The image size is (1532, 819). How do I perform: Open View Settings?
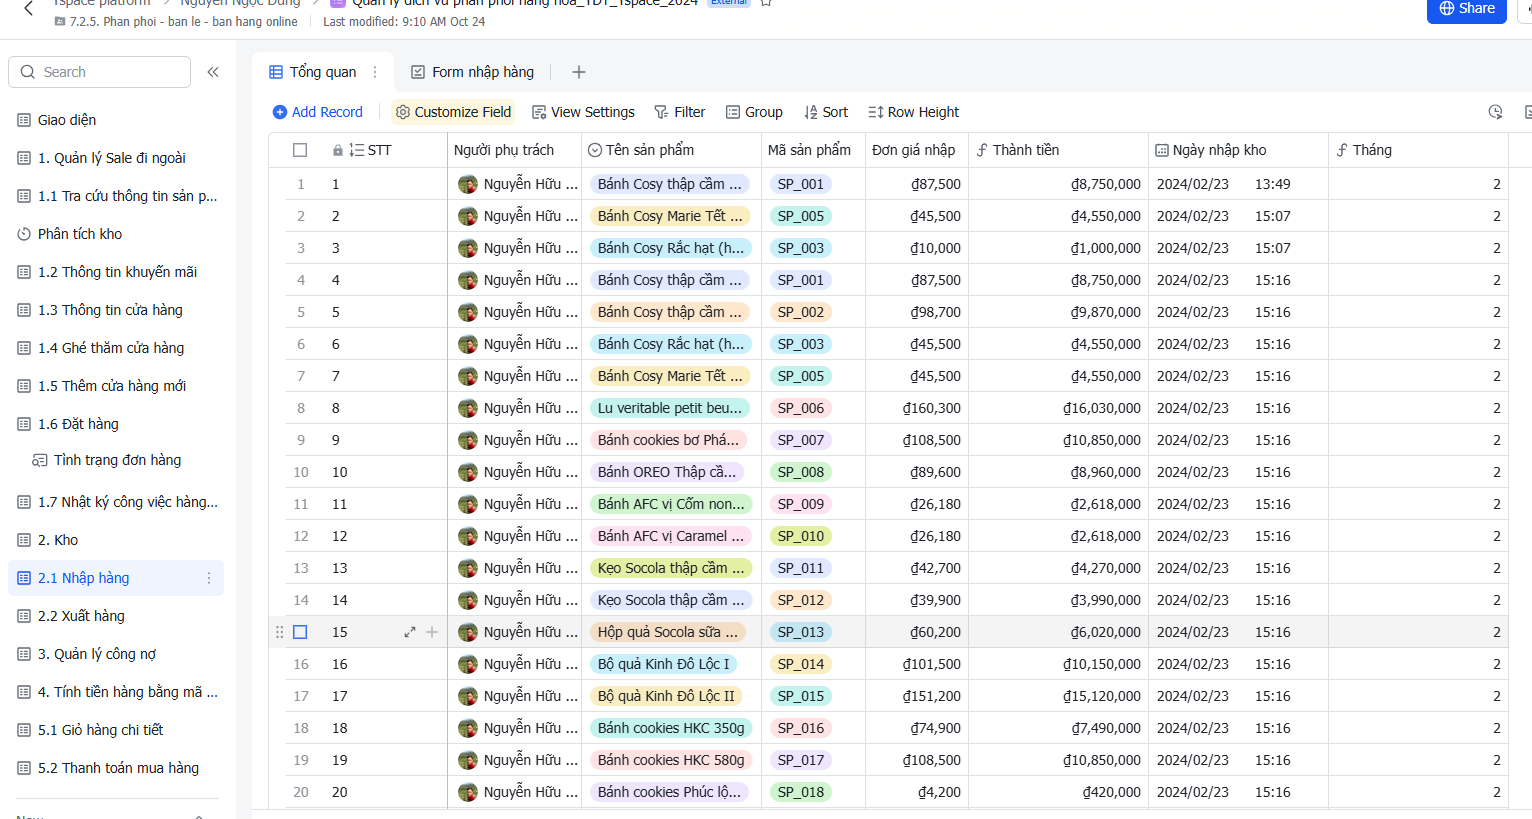(x=583, y=112)
